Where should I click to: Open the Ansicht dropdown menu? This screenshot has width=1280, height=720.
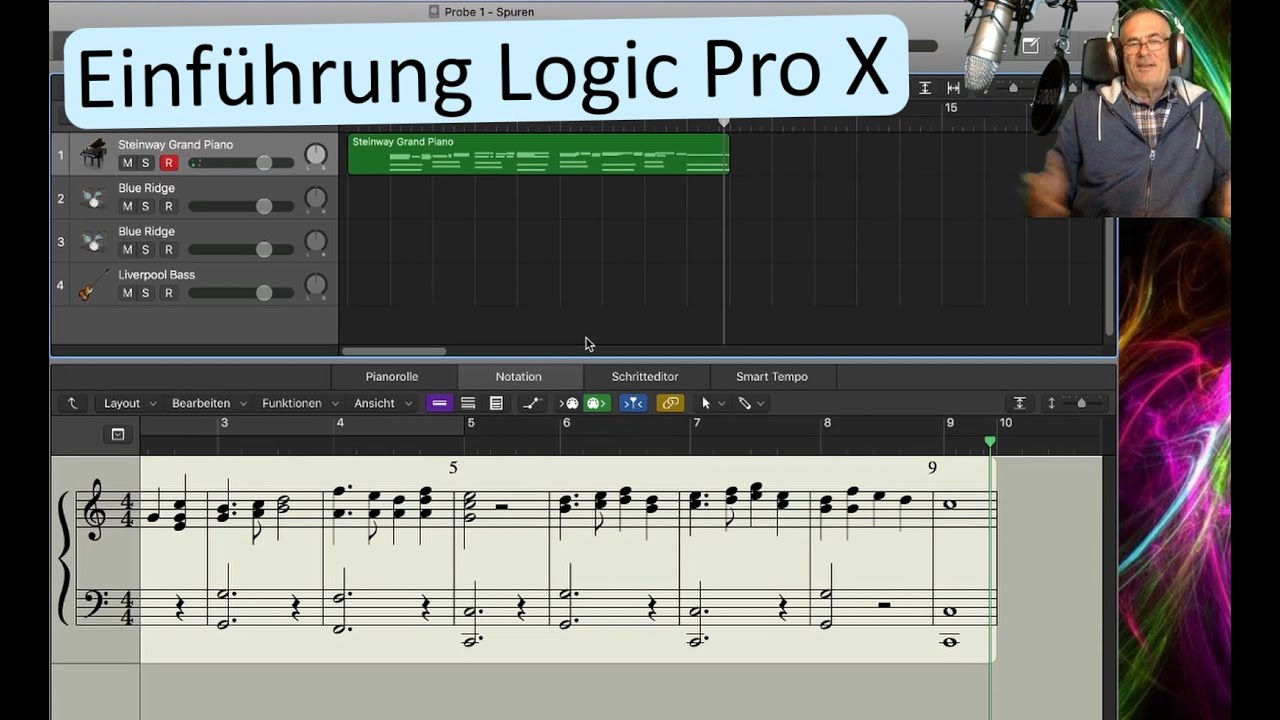[x=383, y=403]
